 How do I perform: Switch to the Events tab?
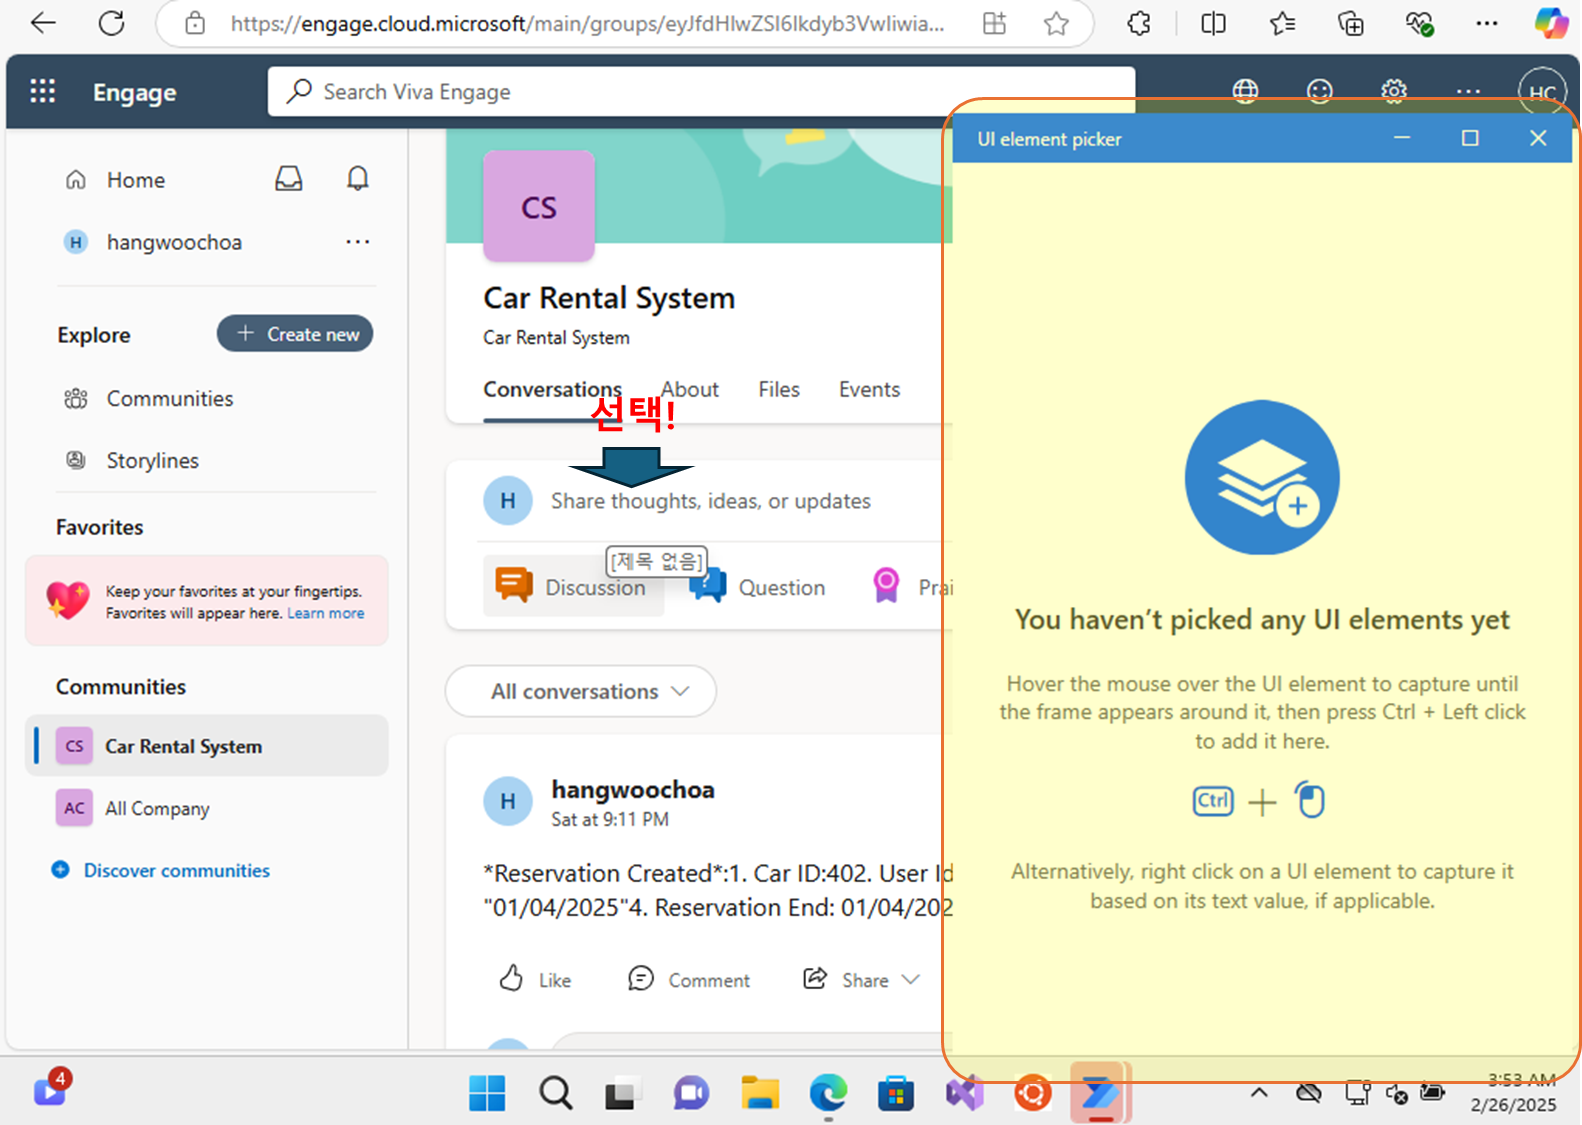pyautogui.click(x=869, y=390)
